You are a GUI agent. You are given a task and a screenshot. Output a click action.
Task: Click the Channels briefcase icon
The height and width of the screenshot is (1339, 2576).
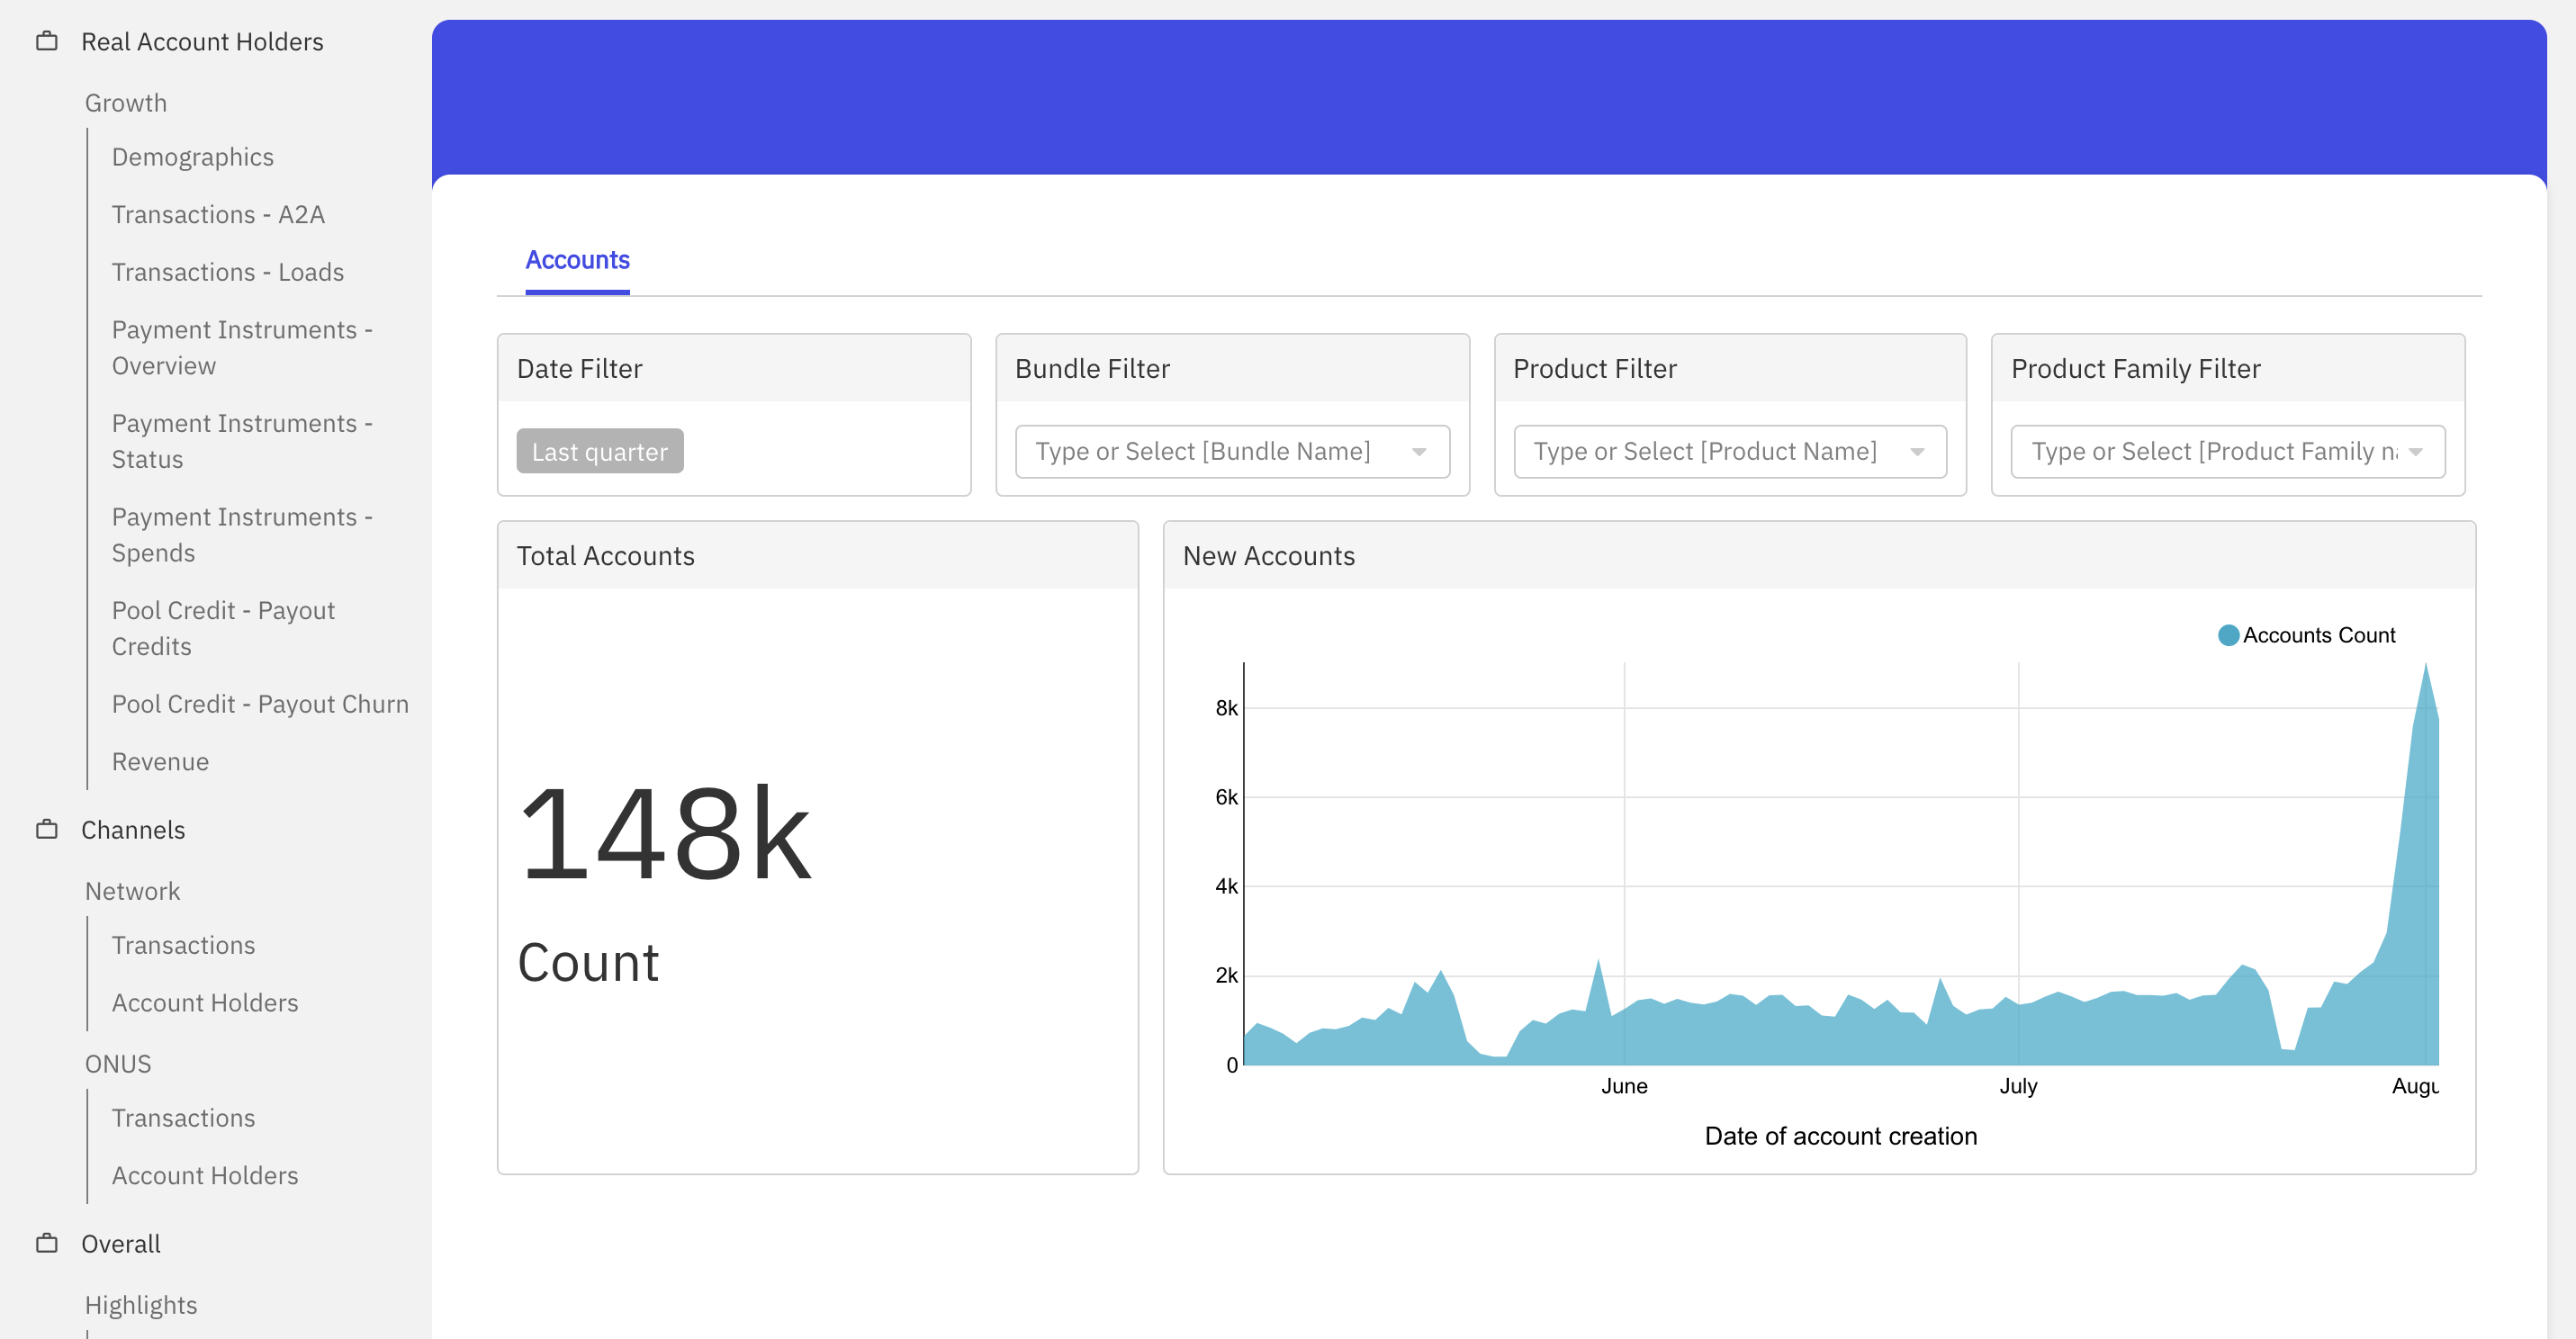click(47, 829)
